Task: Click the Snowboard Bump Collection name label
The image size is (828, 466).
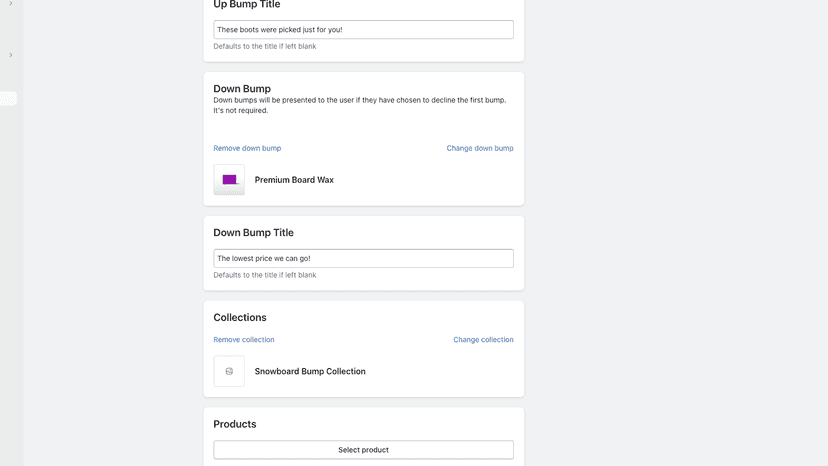Action: 310,371
